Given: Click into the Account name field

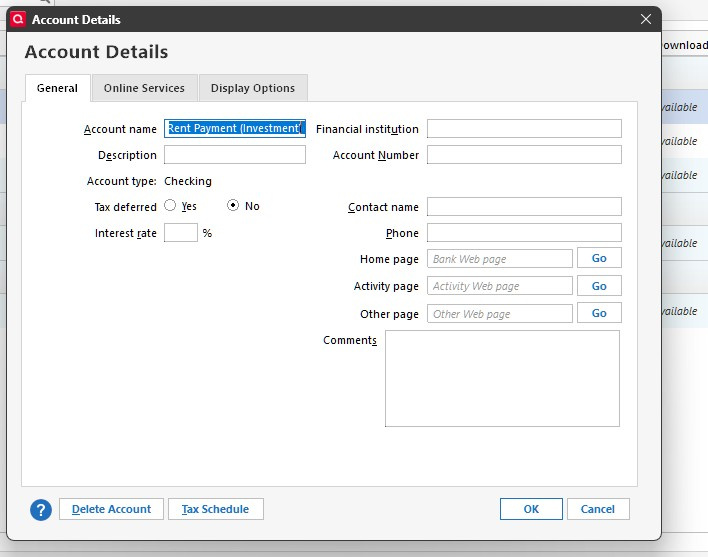Looking at the screenshot, I should pyautogui.click(x=234, y=128).
